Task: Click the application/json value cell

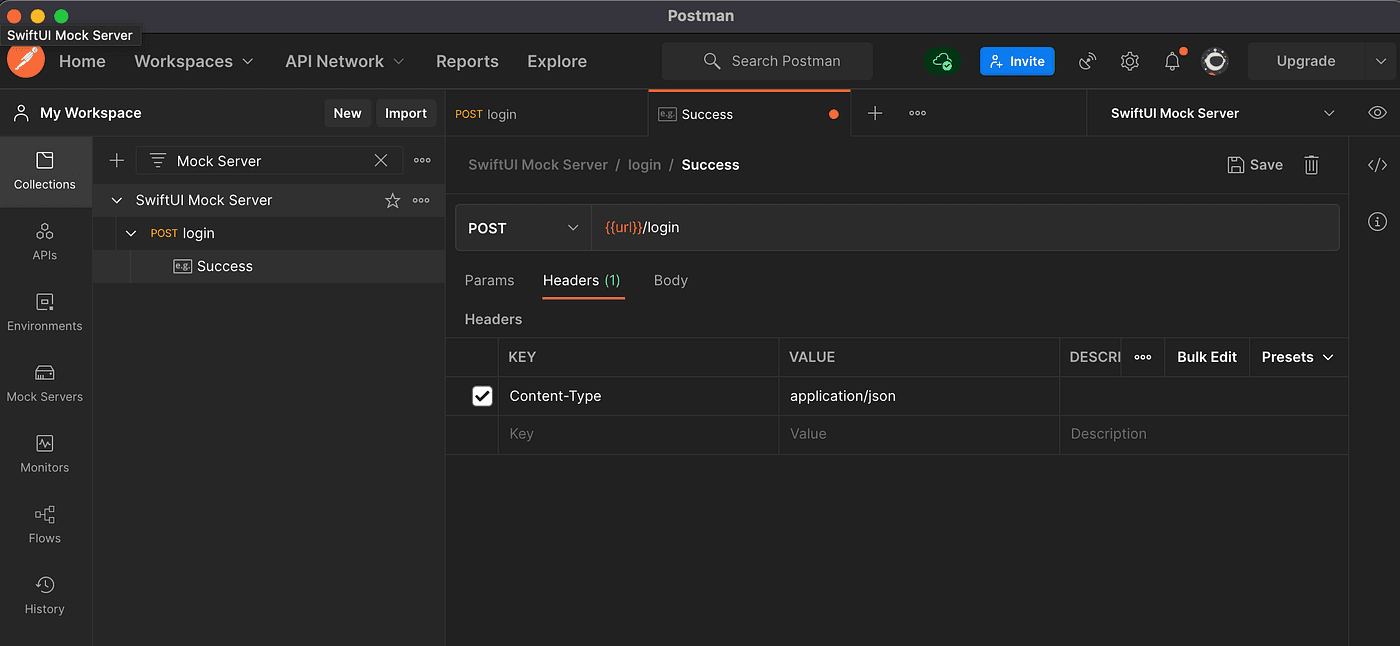Action: [x=919, y=396]
